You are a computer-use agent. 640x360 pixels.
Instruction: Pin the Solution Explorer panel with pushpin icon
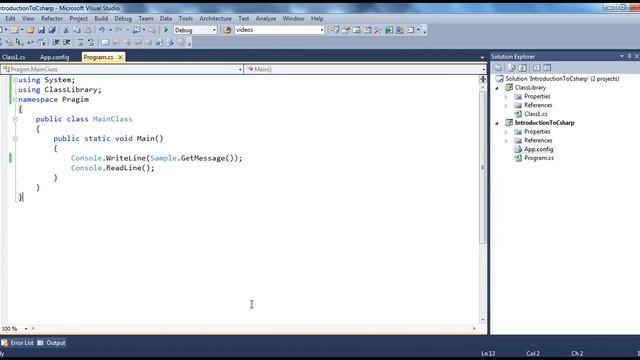coord(629,56)
